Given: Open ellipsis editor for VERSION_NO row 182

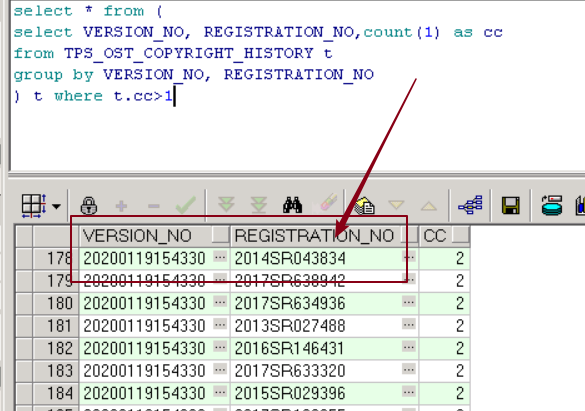Looking at the screenshot, I should click(220, 347).
